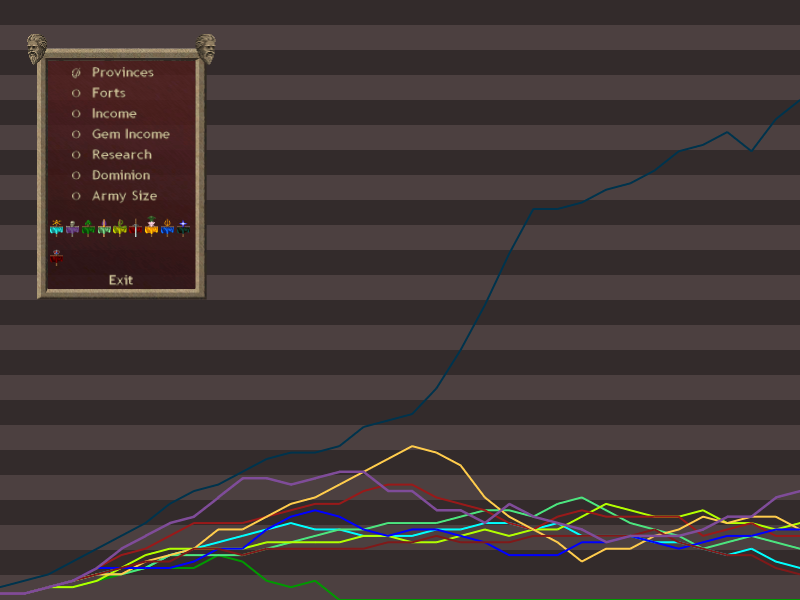800x600 pixels.
Task: Switch the graph to Income
Action: 104,113
